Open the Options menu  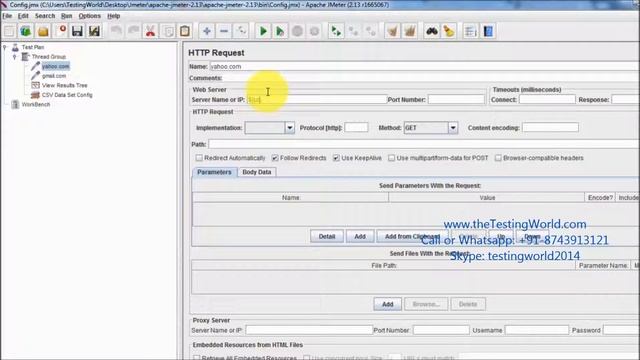point(89,16)
